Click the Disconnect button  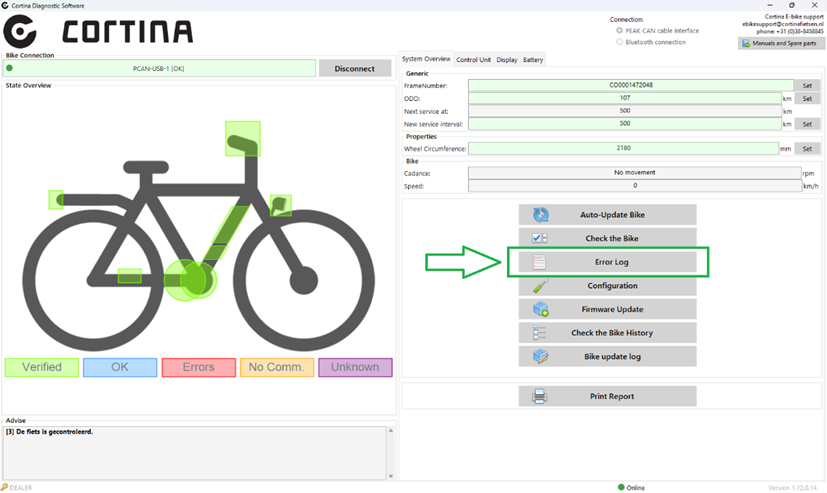(355, 69)
